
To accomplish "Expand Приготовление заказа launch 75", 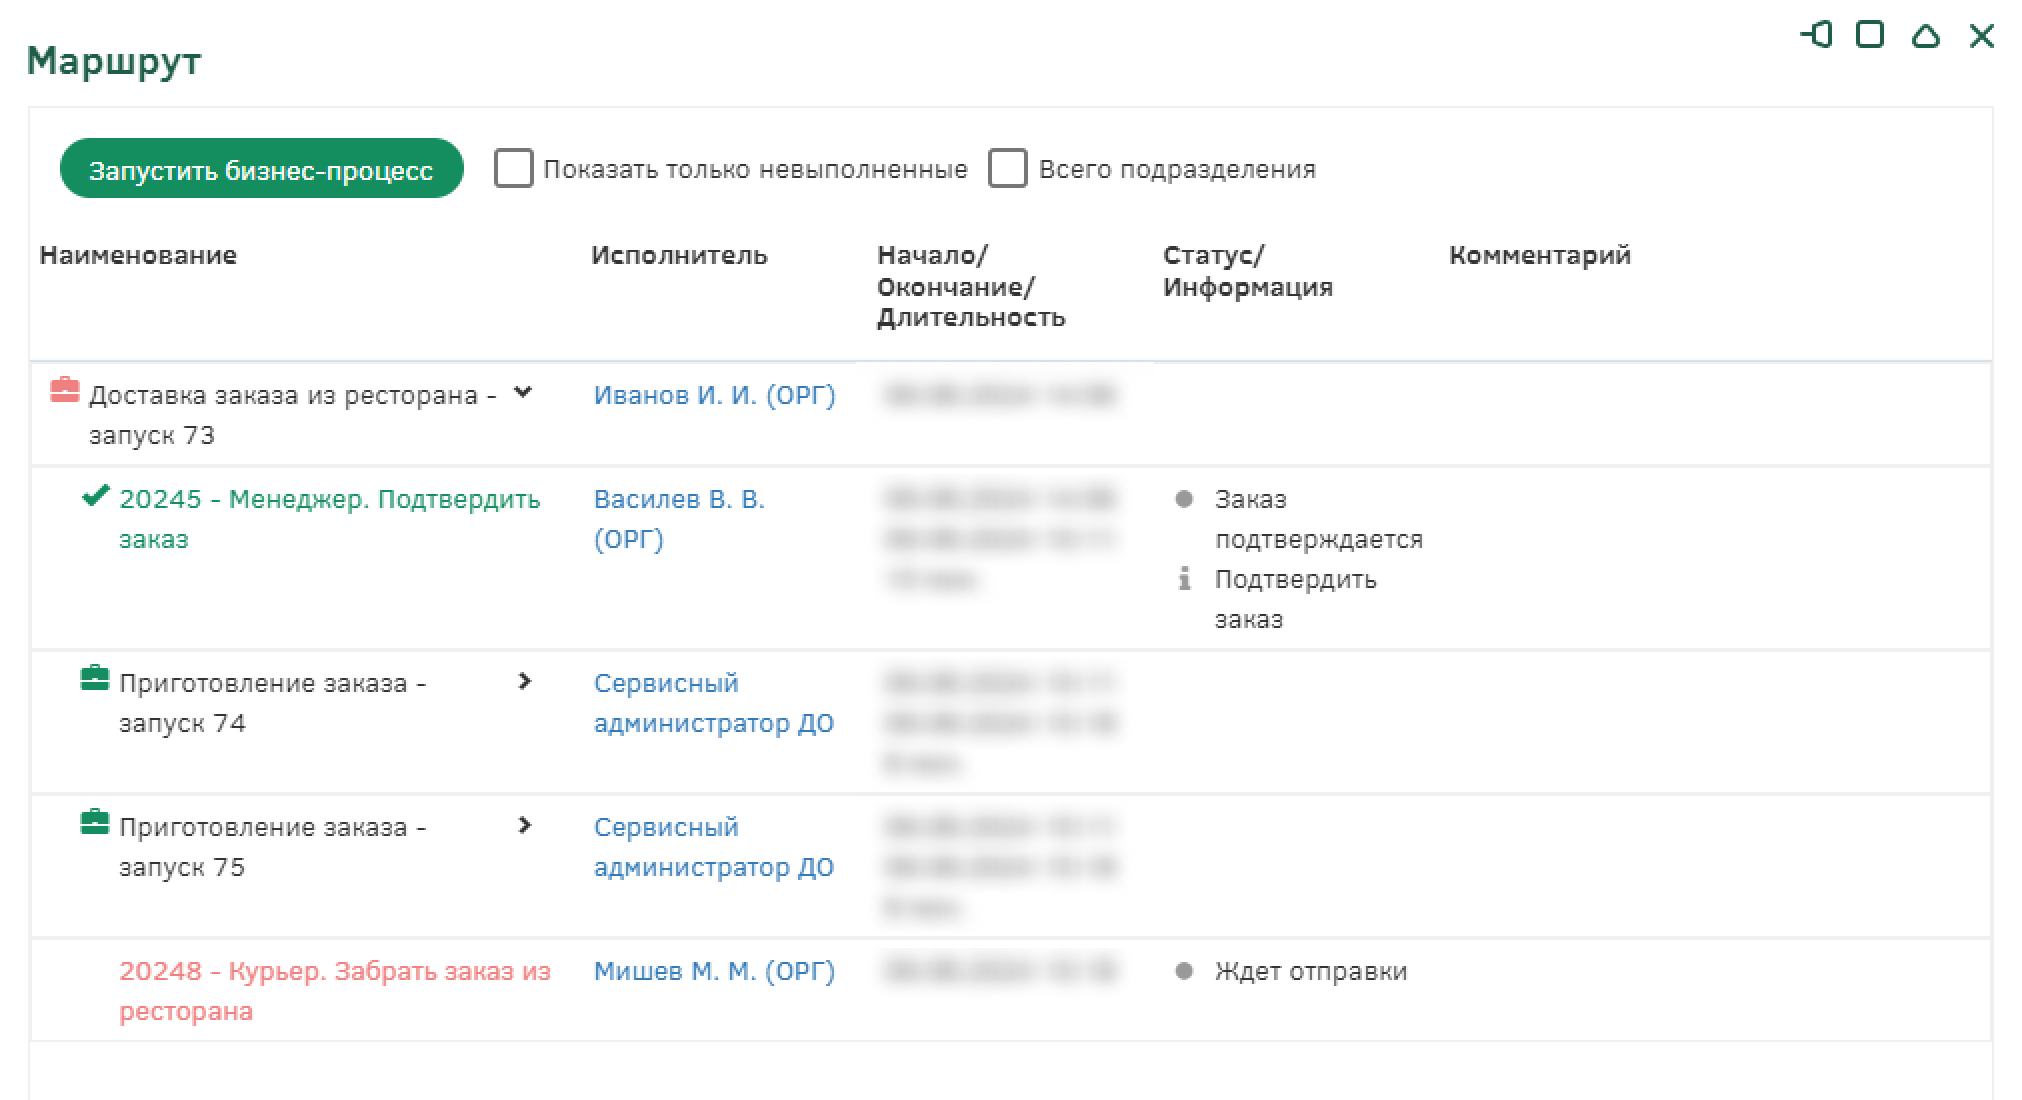I will coord(525,825).
